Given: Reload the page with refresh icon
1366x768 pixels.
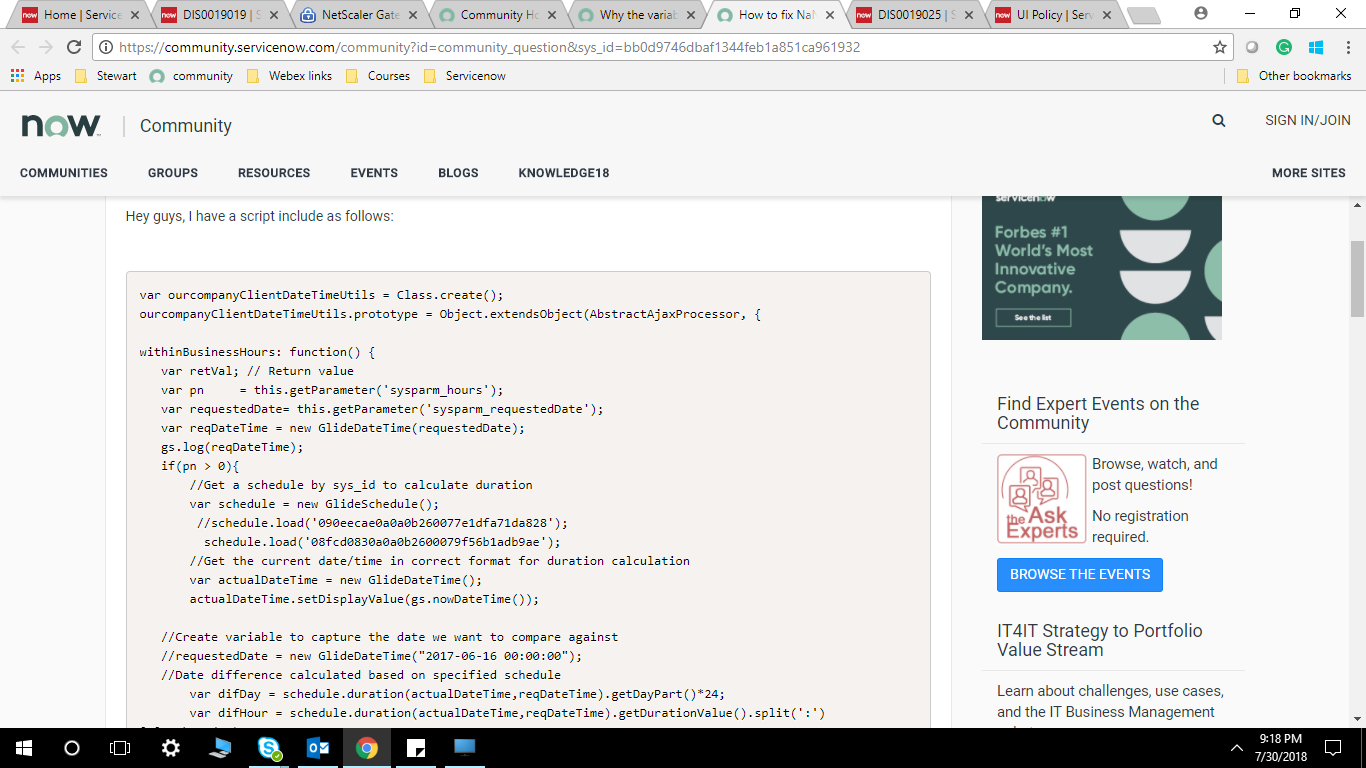Looking at the screenshot, I should [74, 47].
